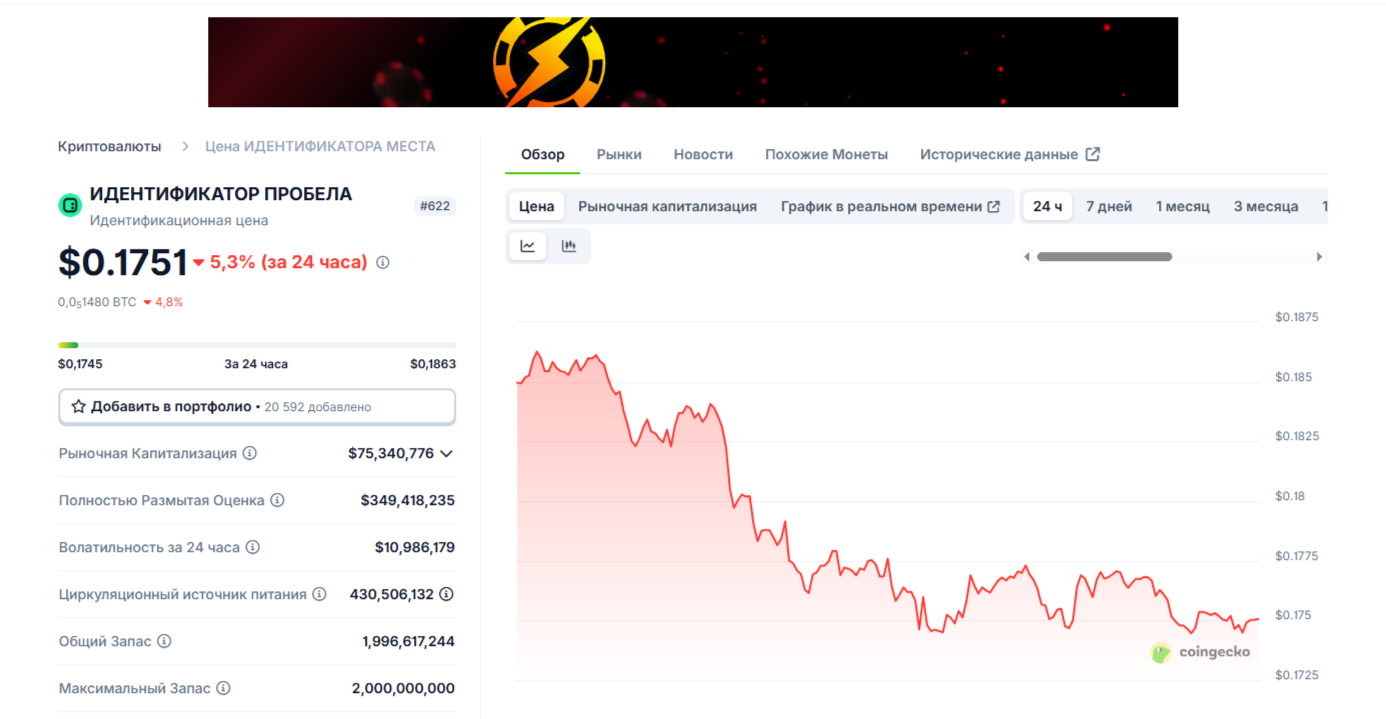Click the star icon in the portfolio button
1386x719 pixels.
point(78,407)
